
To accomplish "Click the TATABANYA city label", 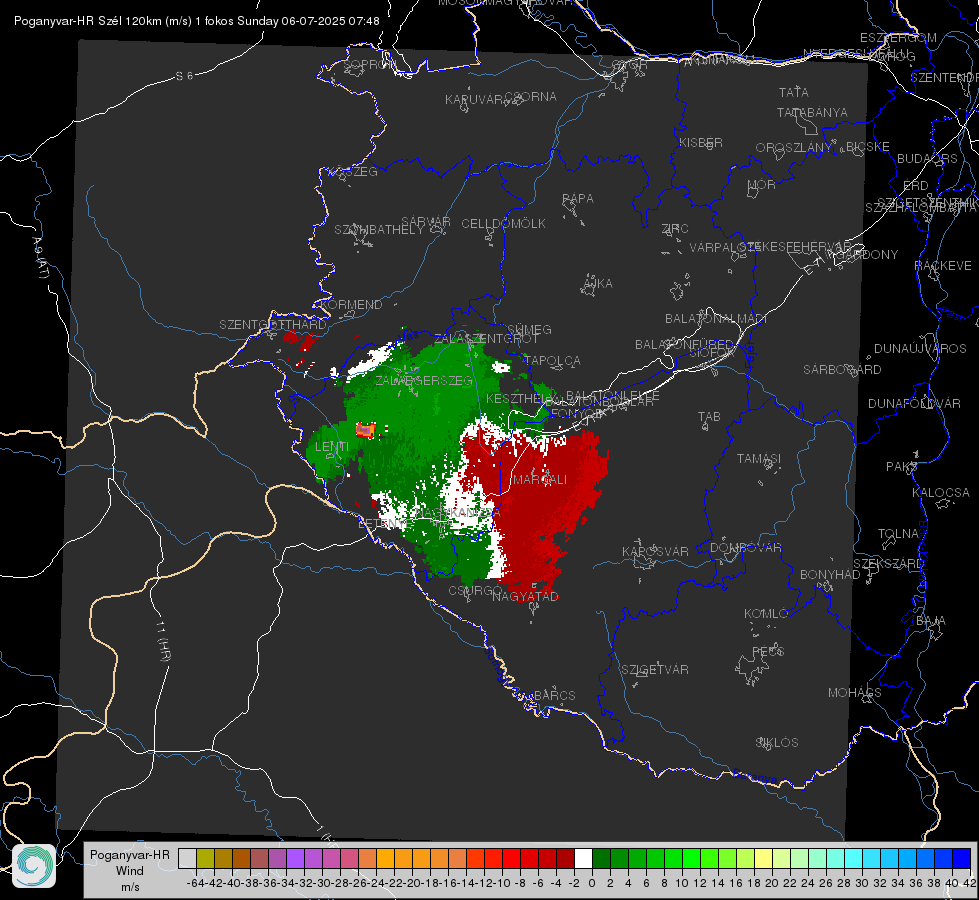I will 812,113.
